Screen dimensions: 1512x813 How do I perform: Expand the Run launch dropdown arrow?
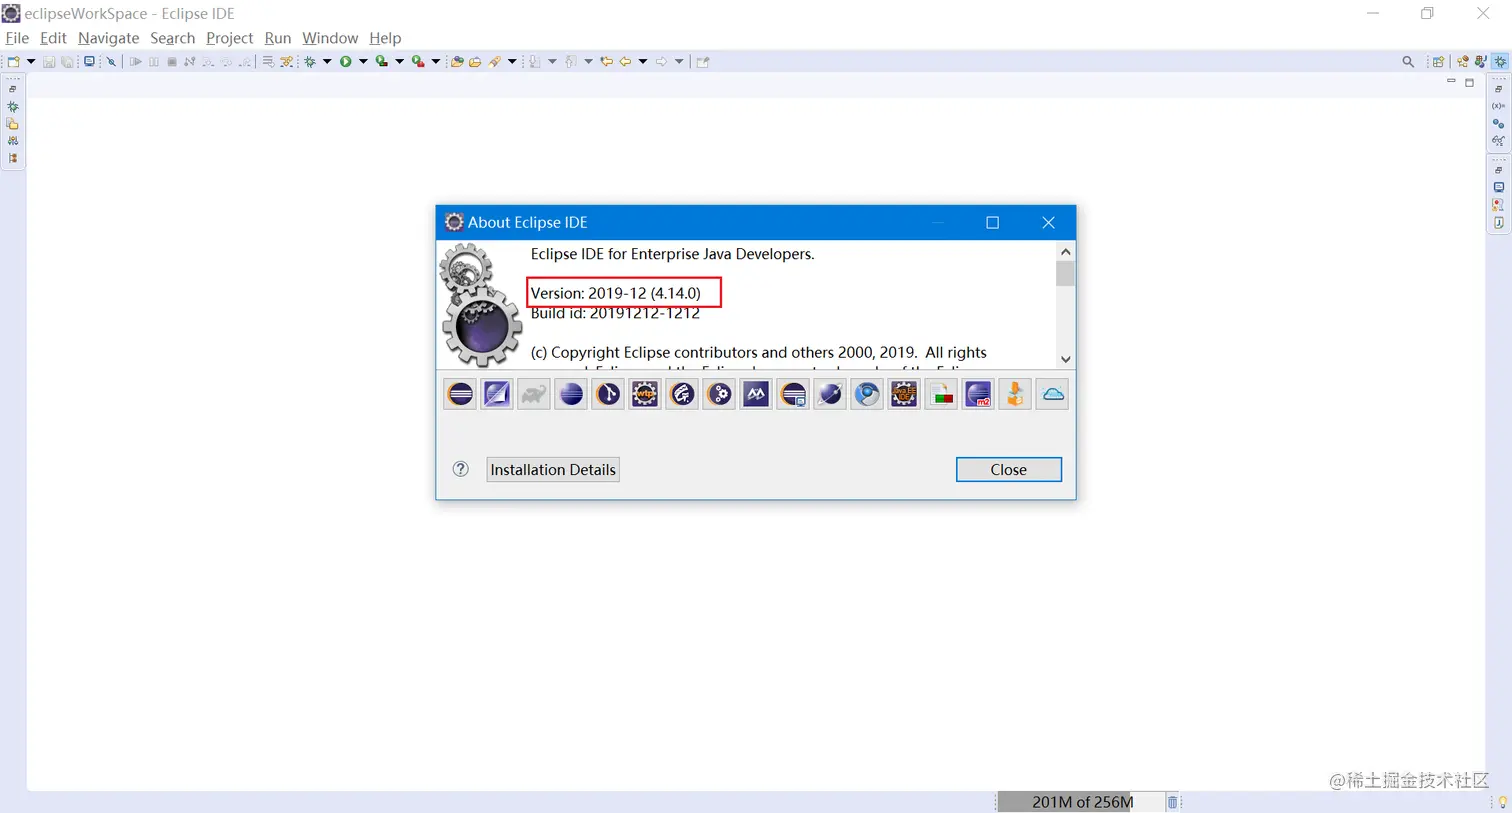click(x=363, y=61)
